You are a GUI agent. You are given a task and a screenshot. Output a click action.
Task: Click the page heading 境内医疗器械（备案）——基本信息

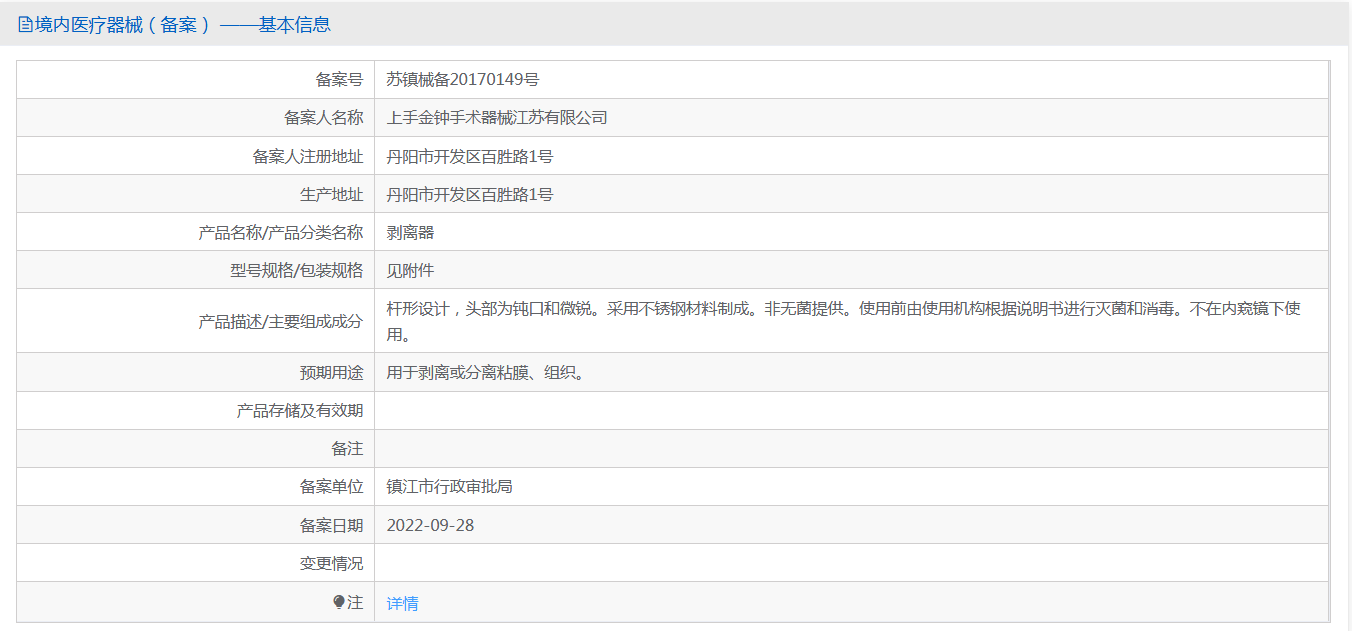pyautogui.click(x=183, y=25)
